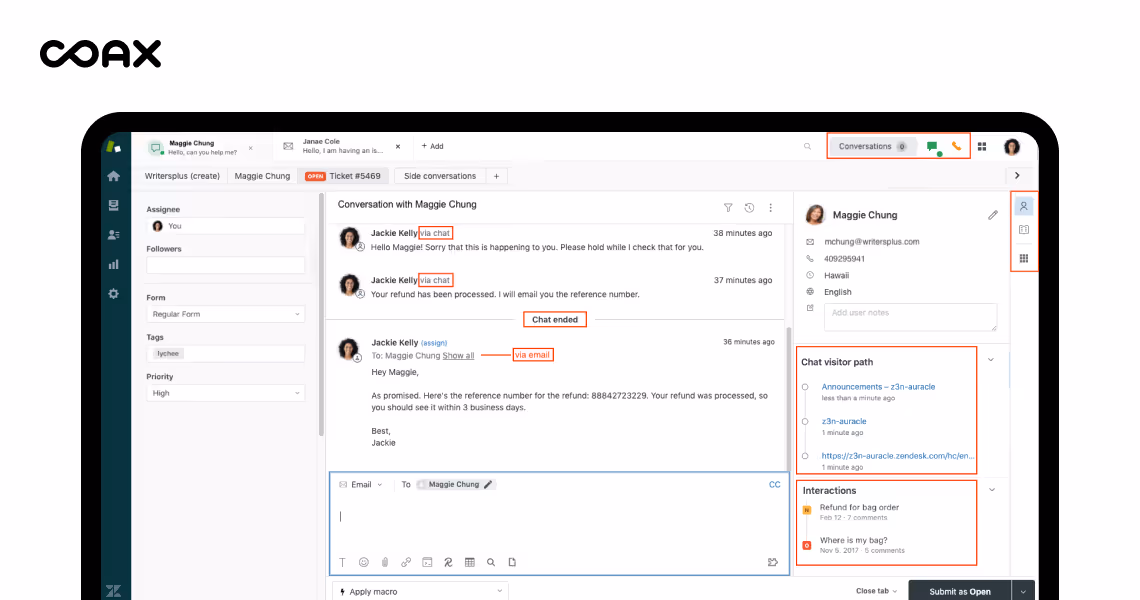Click the top search magnifier icon
This screenshot has height=600, width=1140.
[x=807, y=146]
